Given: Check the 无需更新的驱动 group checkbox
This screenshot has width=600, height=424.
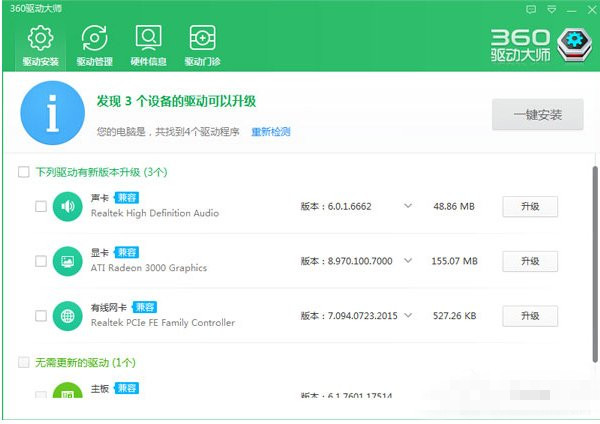Looking at the screenshot, I should coord(23,361).
